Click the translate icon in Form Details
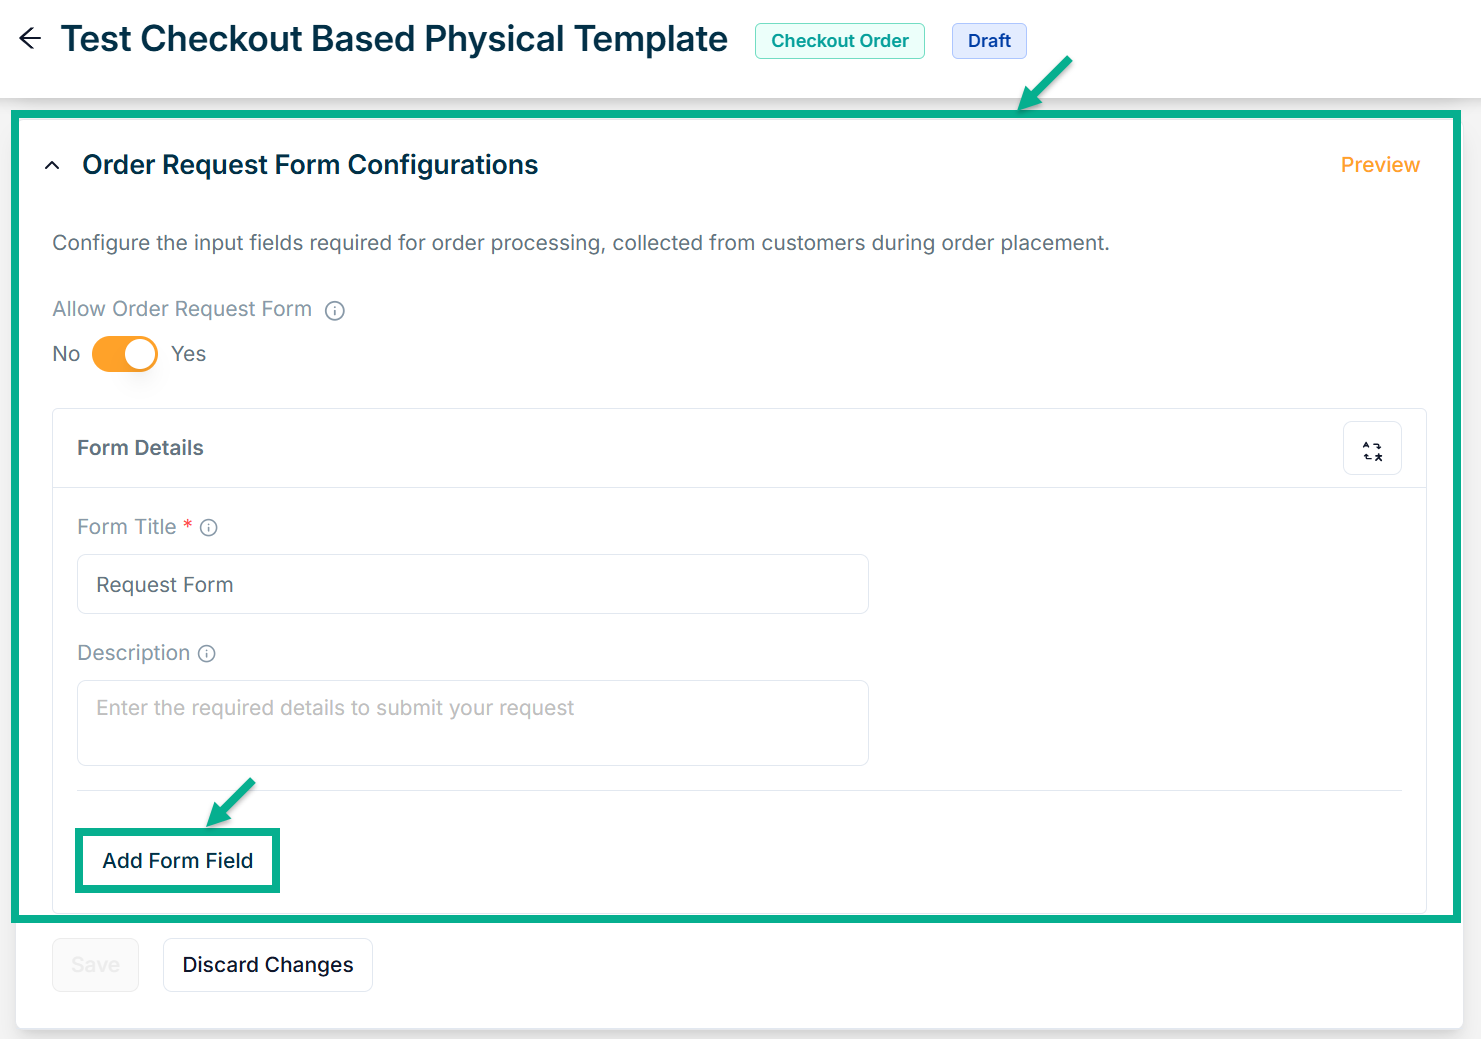1481x1039 pixels. pos(1371,449)
